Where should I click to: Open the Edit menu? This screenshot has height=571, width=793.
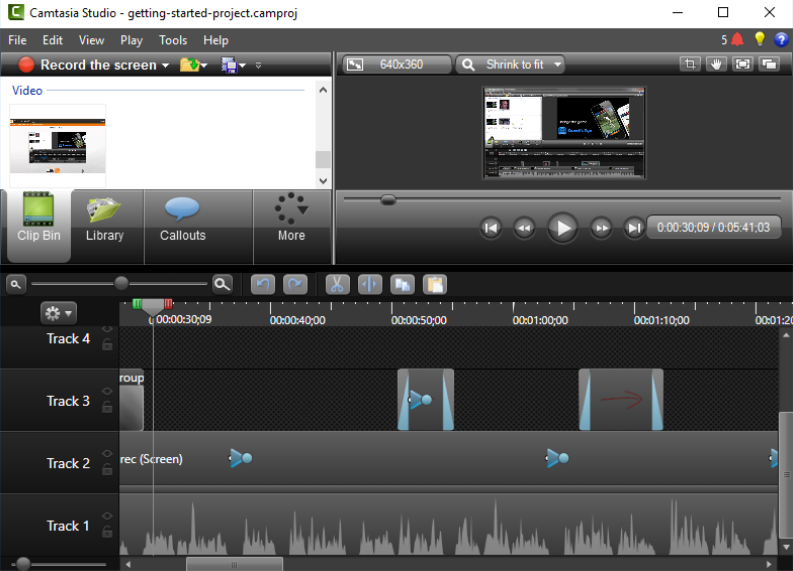tap(53, 40)
